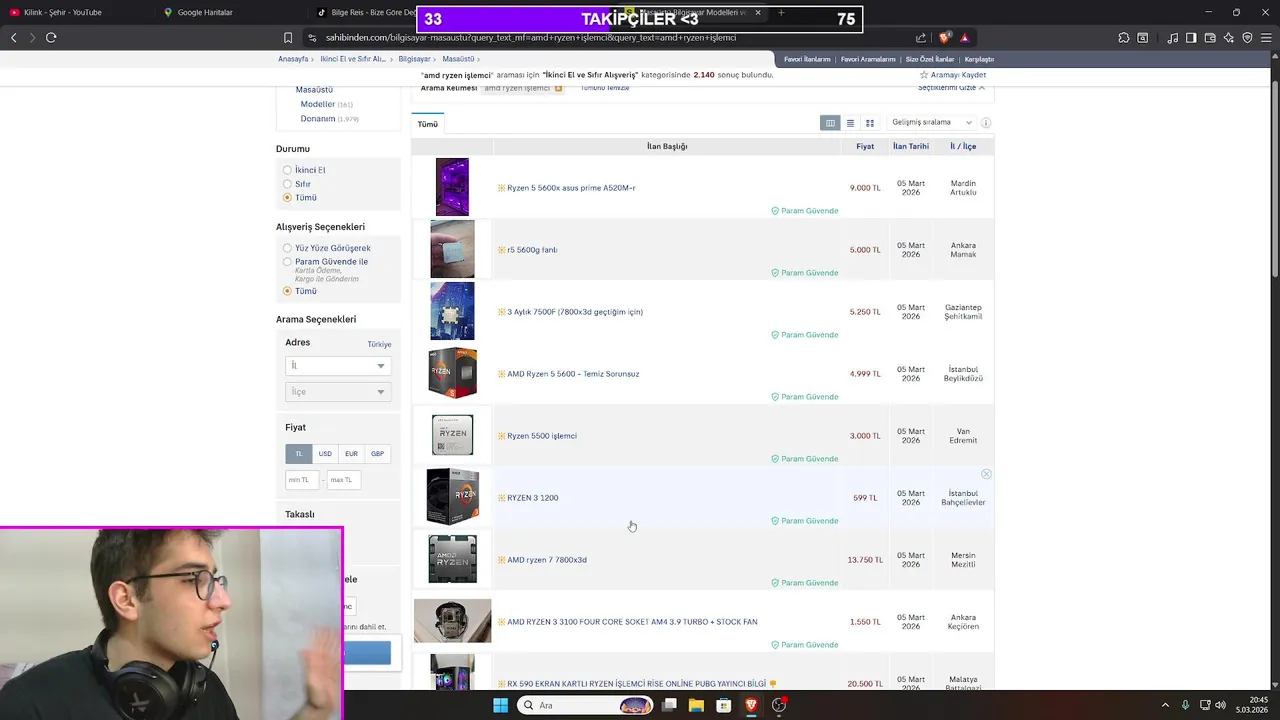Open Brave Shields lion icon
Screen dimensions: 1280x720
click(945, 38)
